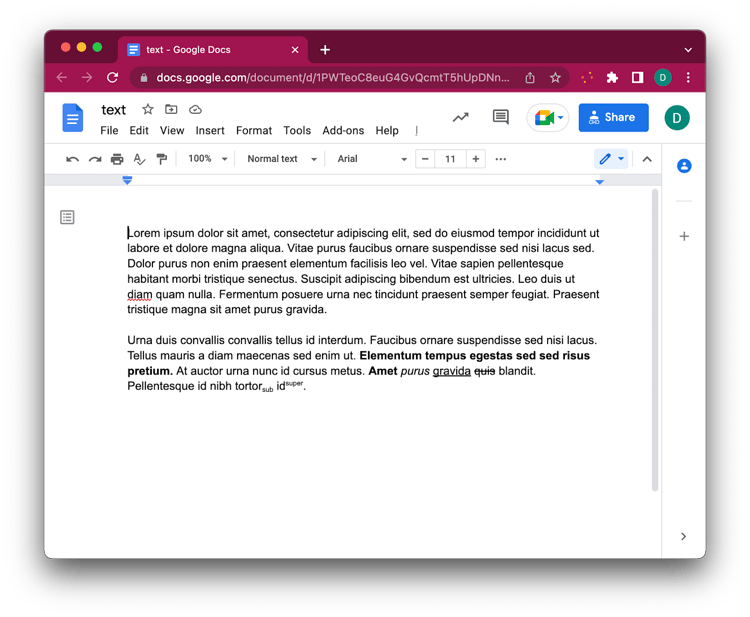The height and width of the screenshot is (617, 750).
Task: Click the undo arrow icon
Action: point(72,159)
